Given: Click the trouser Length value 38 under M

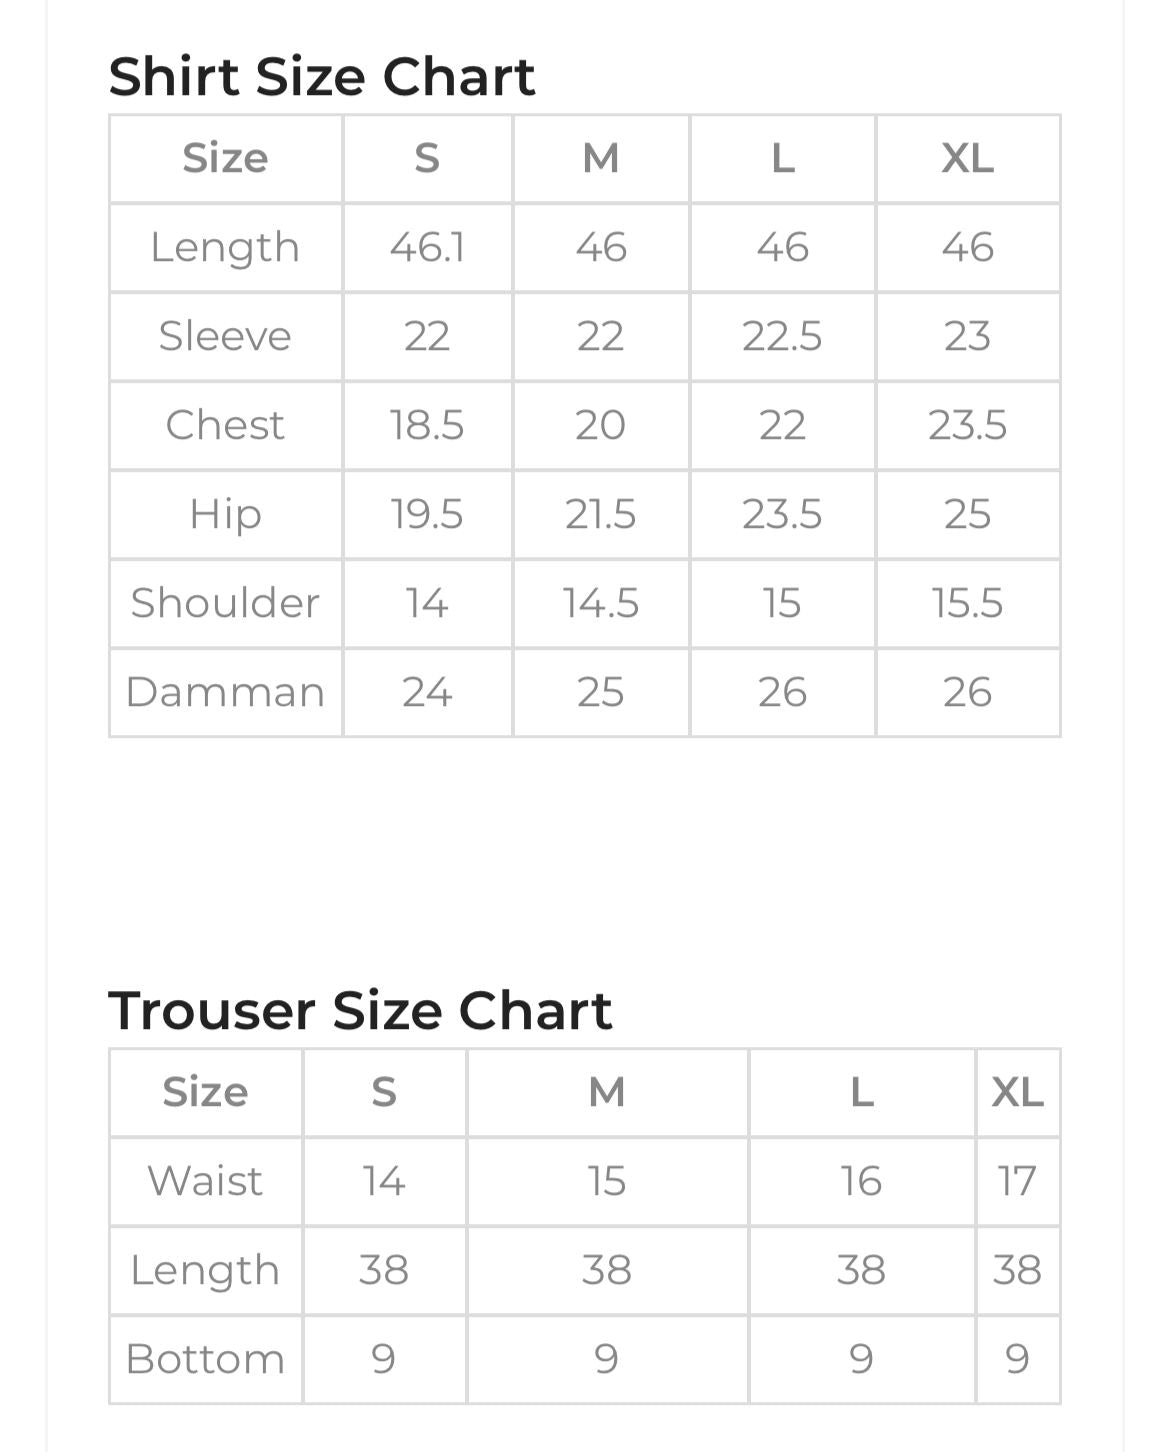Looking at the screenshot, I should click(607, 1270).
